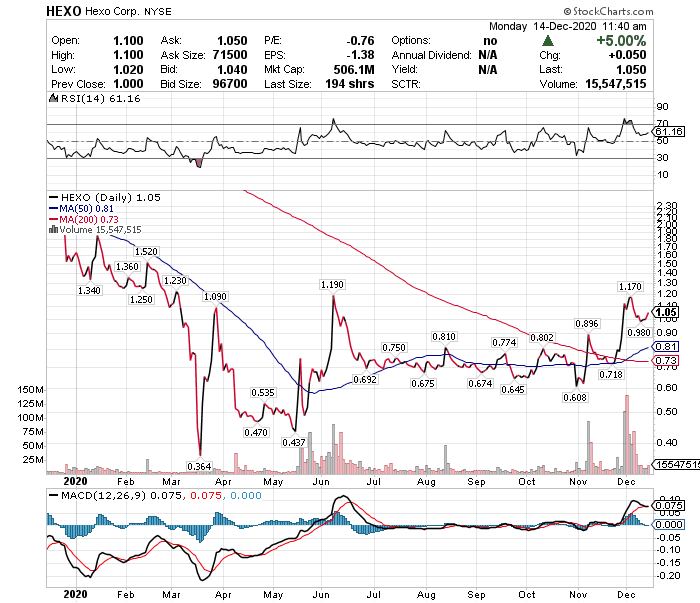Click the RSI 61.16 axis value tag

coord(669,132)
